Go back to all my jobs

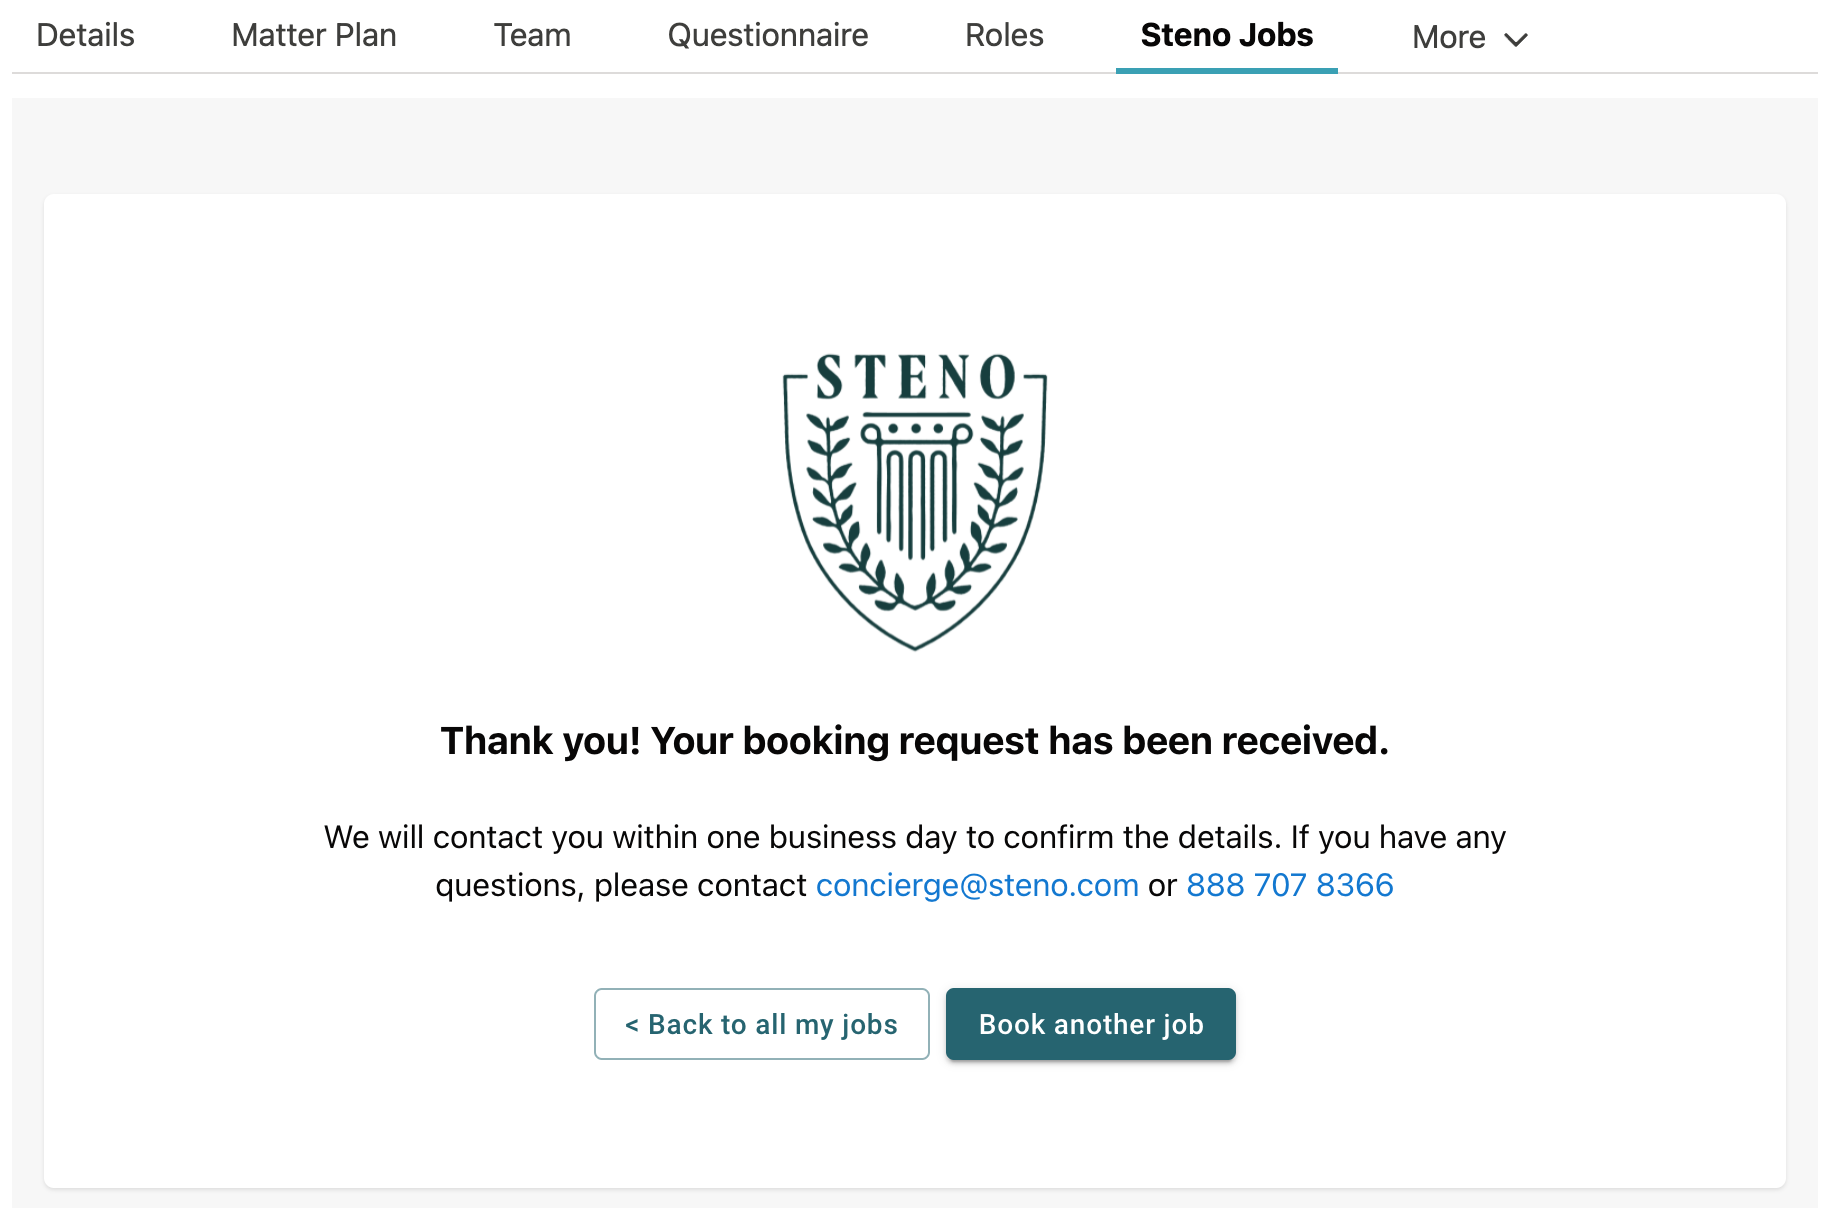coord(762,1024)
